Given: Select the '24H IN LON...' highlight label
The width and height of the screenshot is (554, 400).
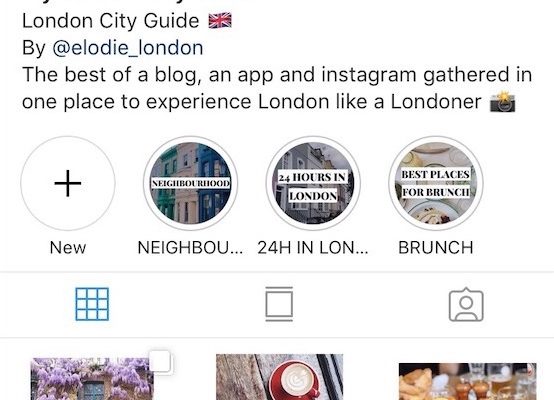Looking at the screenshot, I should click(313, 247).
